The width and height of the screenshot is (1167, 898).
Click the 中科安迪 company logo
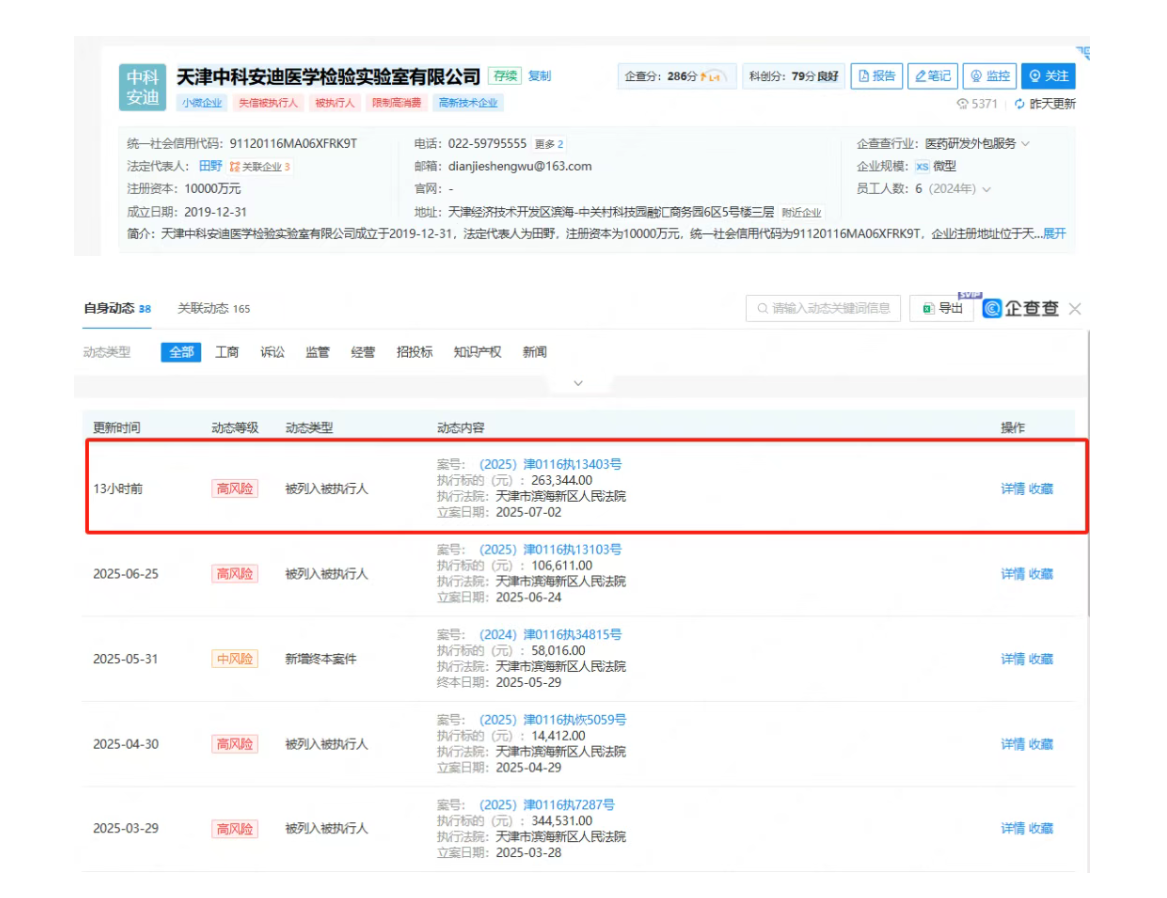click(142, 87)
